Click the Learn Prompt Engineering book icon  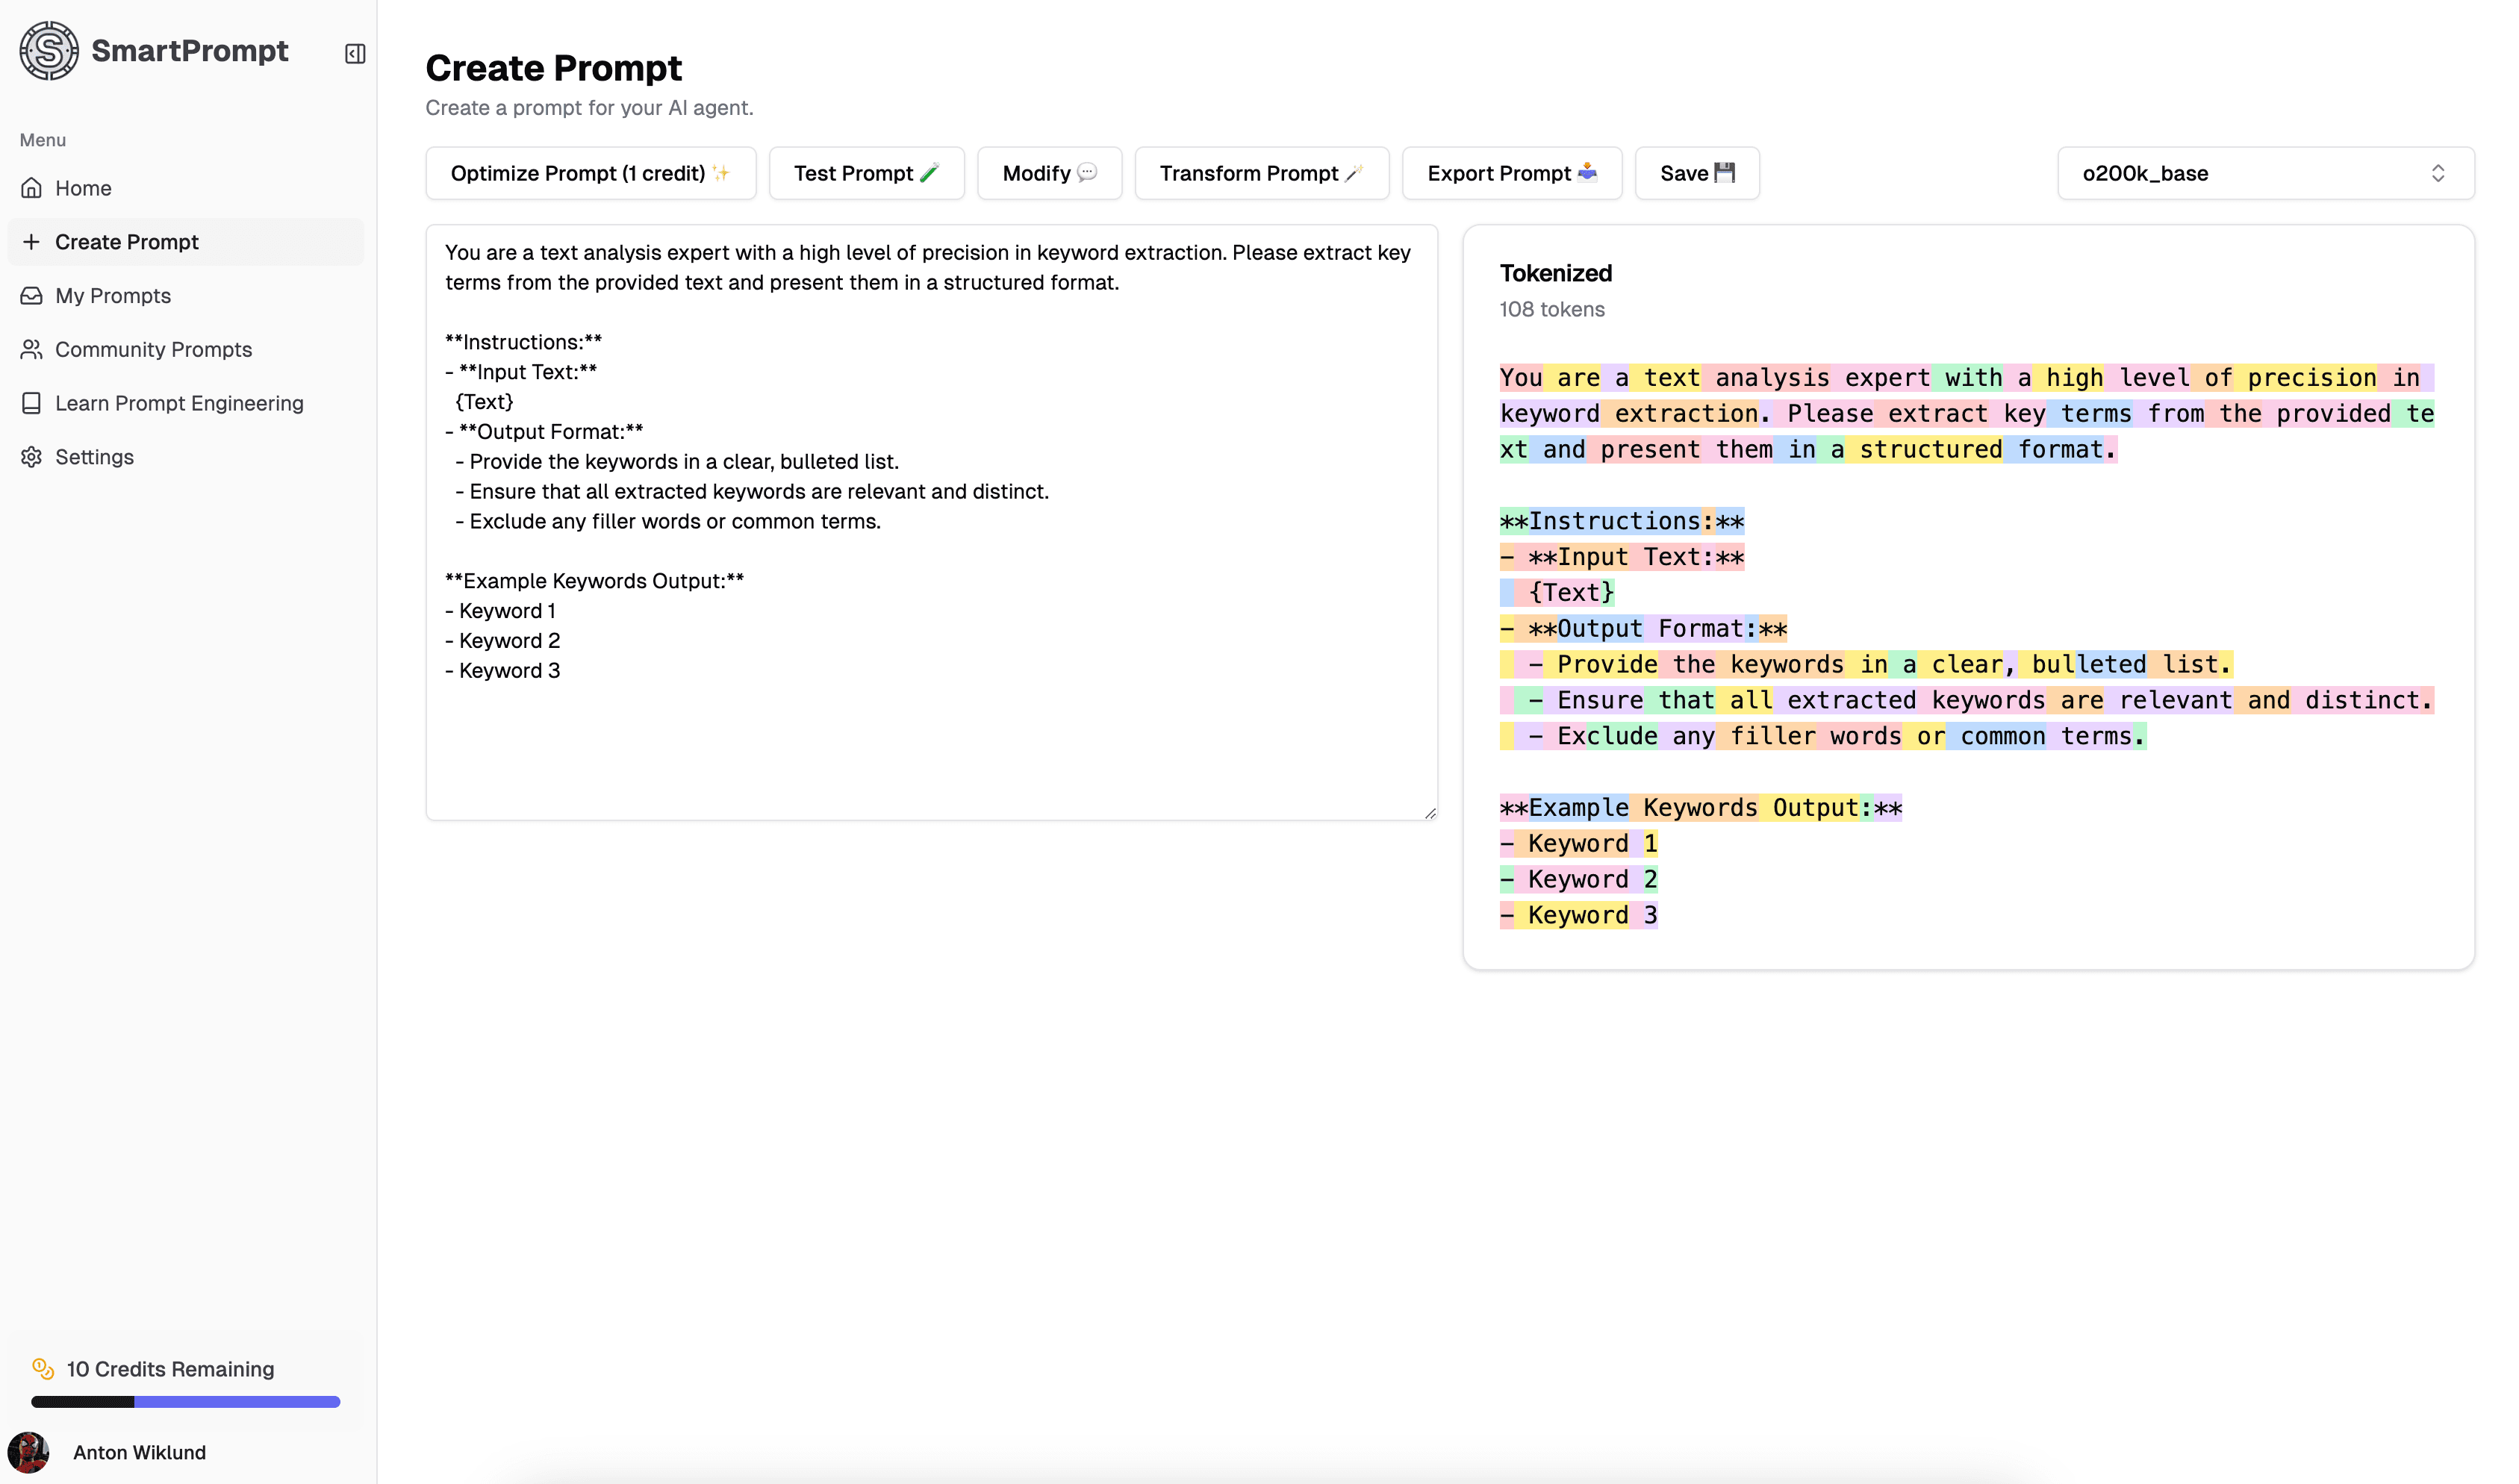[32, 403]
